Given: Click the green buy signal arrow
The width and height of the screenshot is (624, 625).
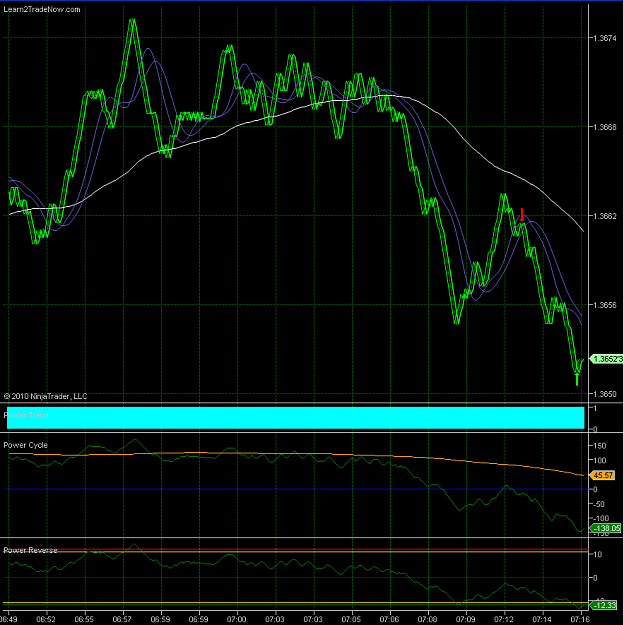Looking at the screenshot, I should coord(577,379).
